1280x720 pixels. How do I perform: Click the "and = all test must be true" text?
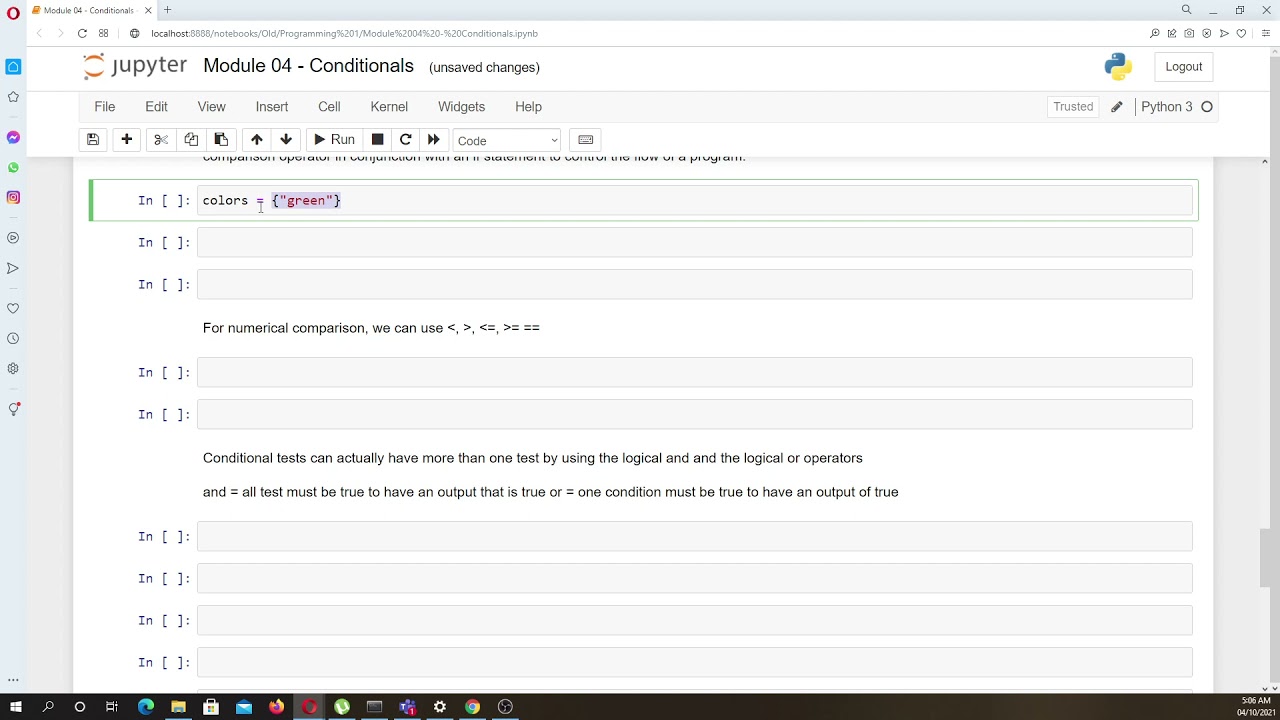click(550, 492)
